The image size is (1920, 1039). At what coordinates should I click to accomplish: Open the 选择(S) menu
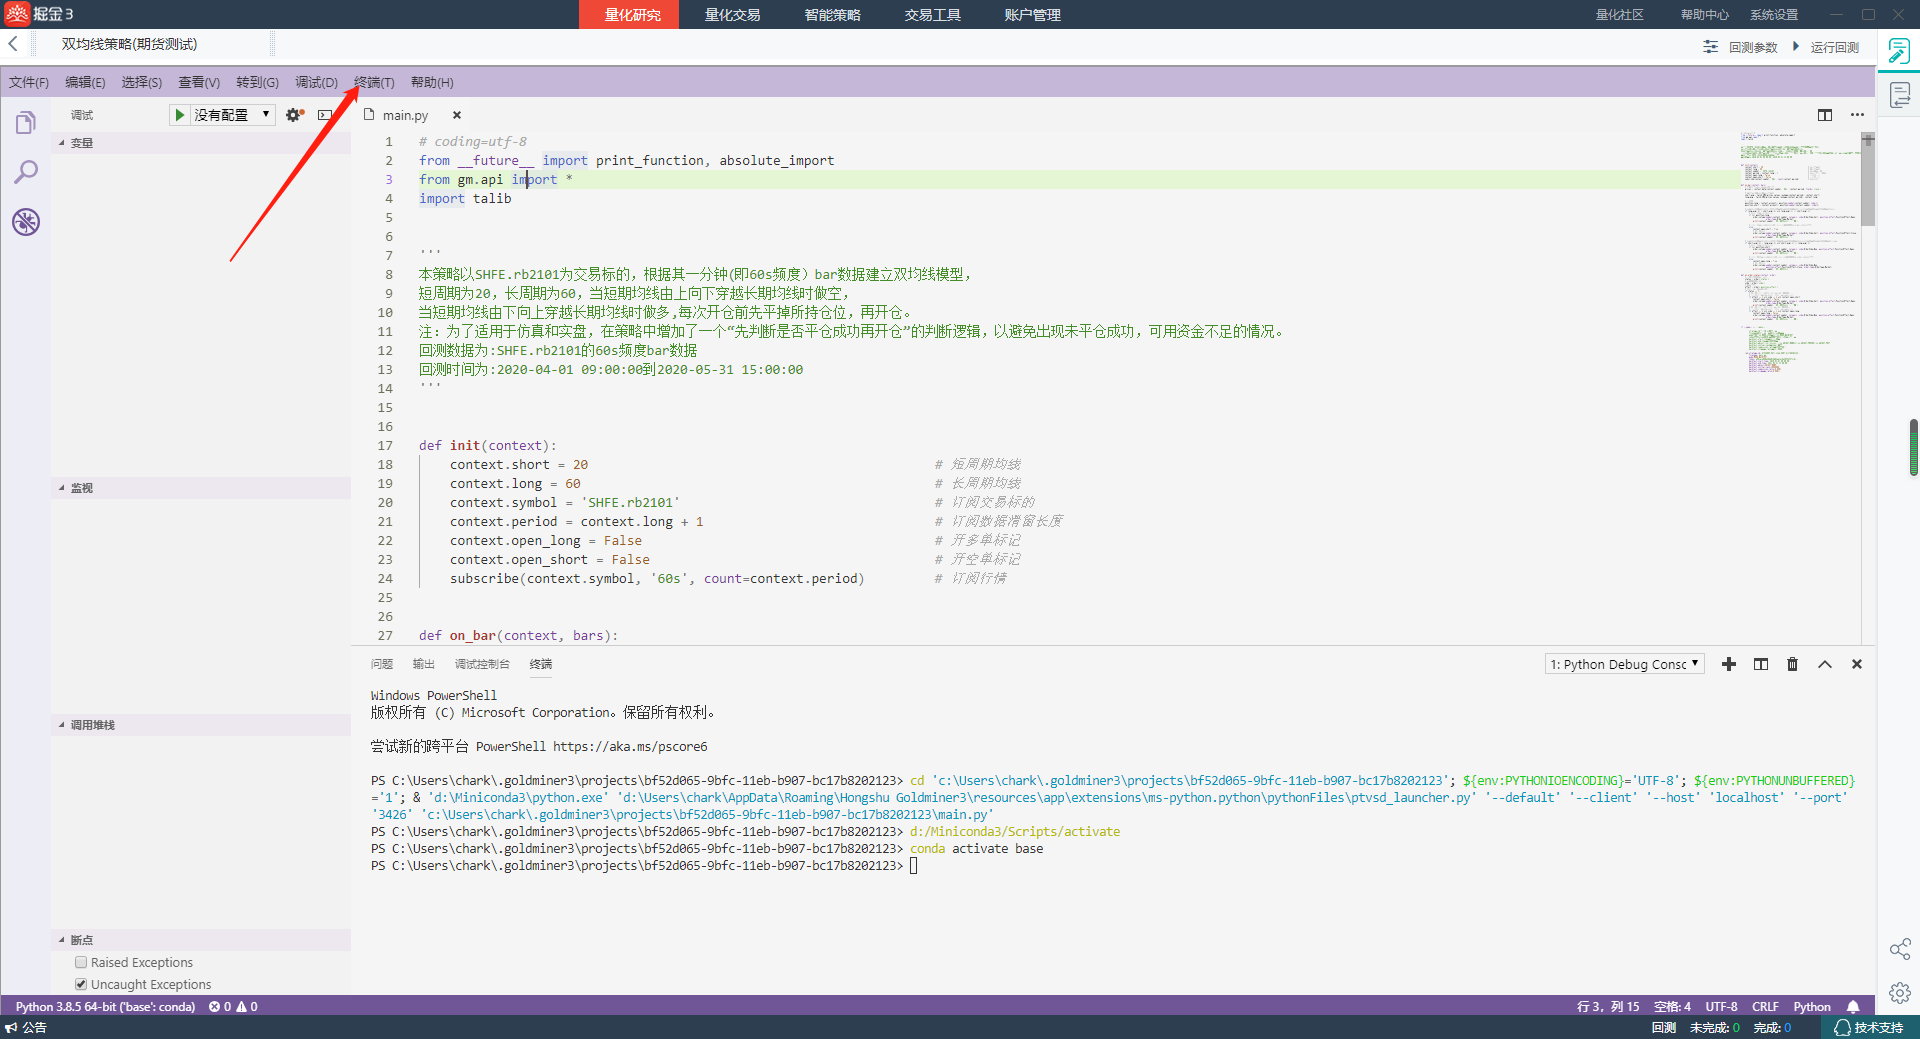coord(142,82)
